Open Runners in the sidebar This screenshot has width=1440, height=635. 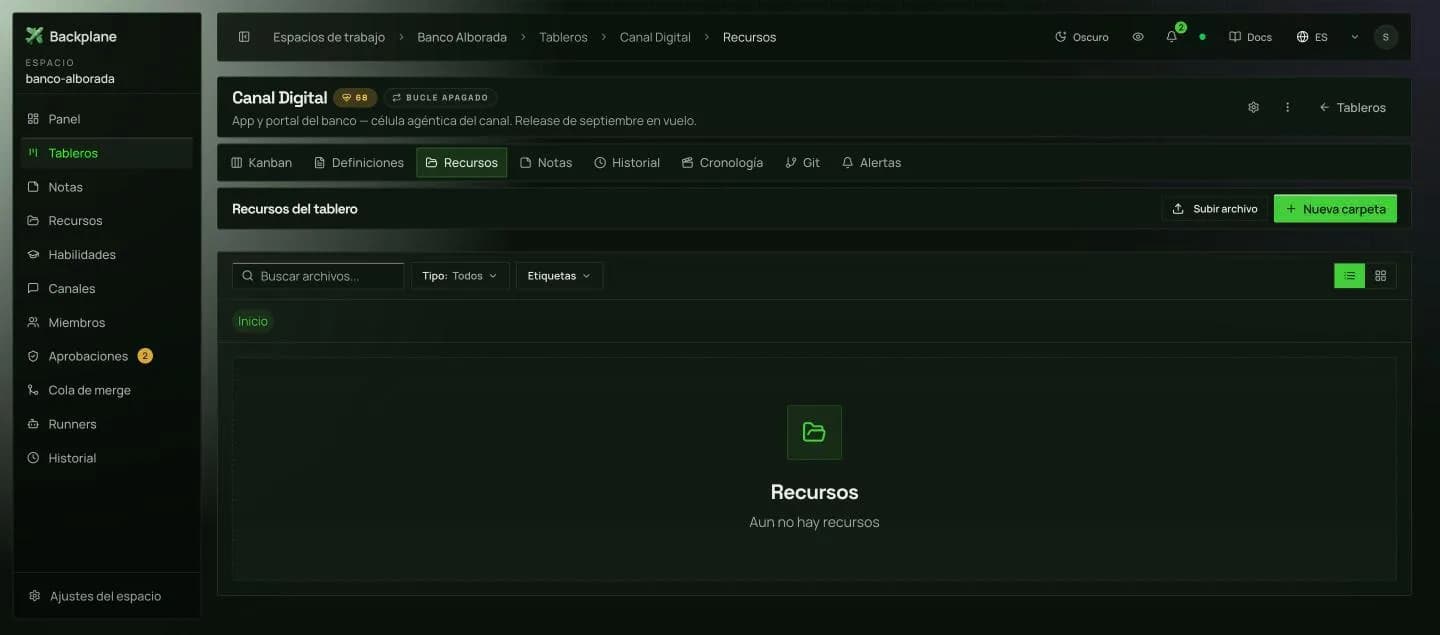tap(106, 424)
